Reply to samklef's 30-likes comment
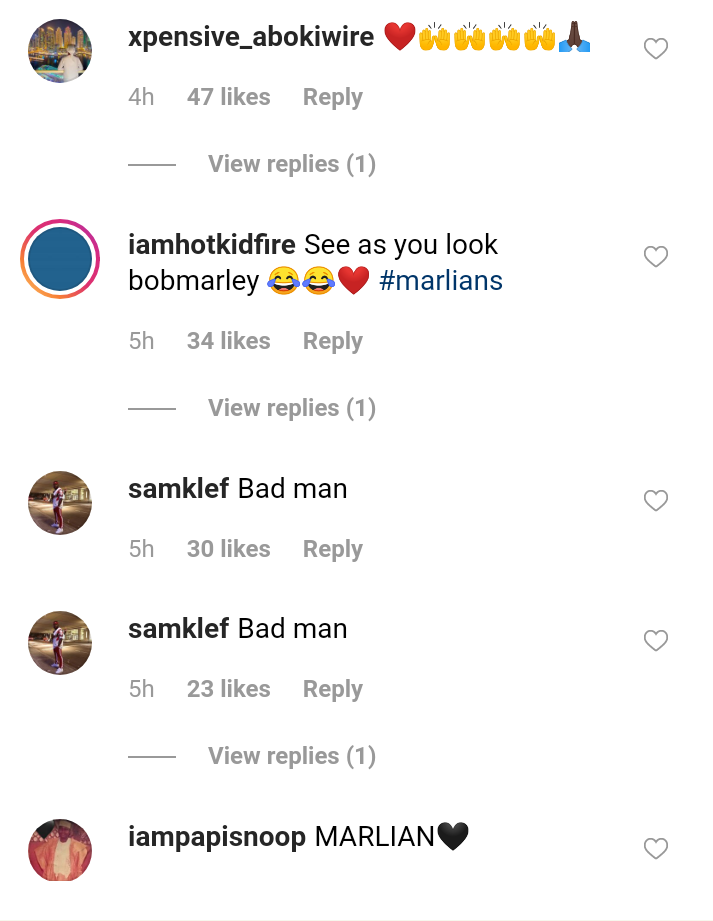 pos(332,549)
